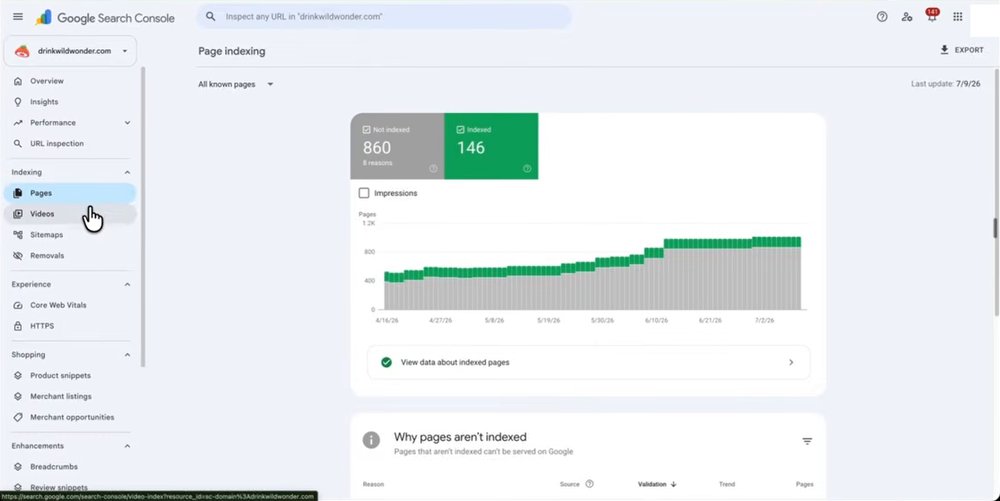Open the Insights page
The height and width of the screenshot is (501, 1000).
pyautogui.click(x=70, y=102)
